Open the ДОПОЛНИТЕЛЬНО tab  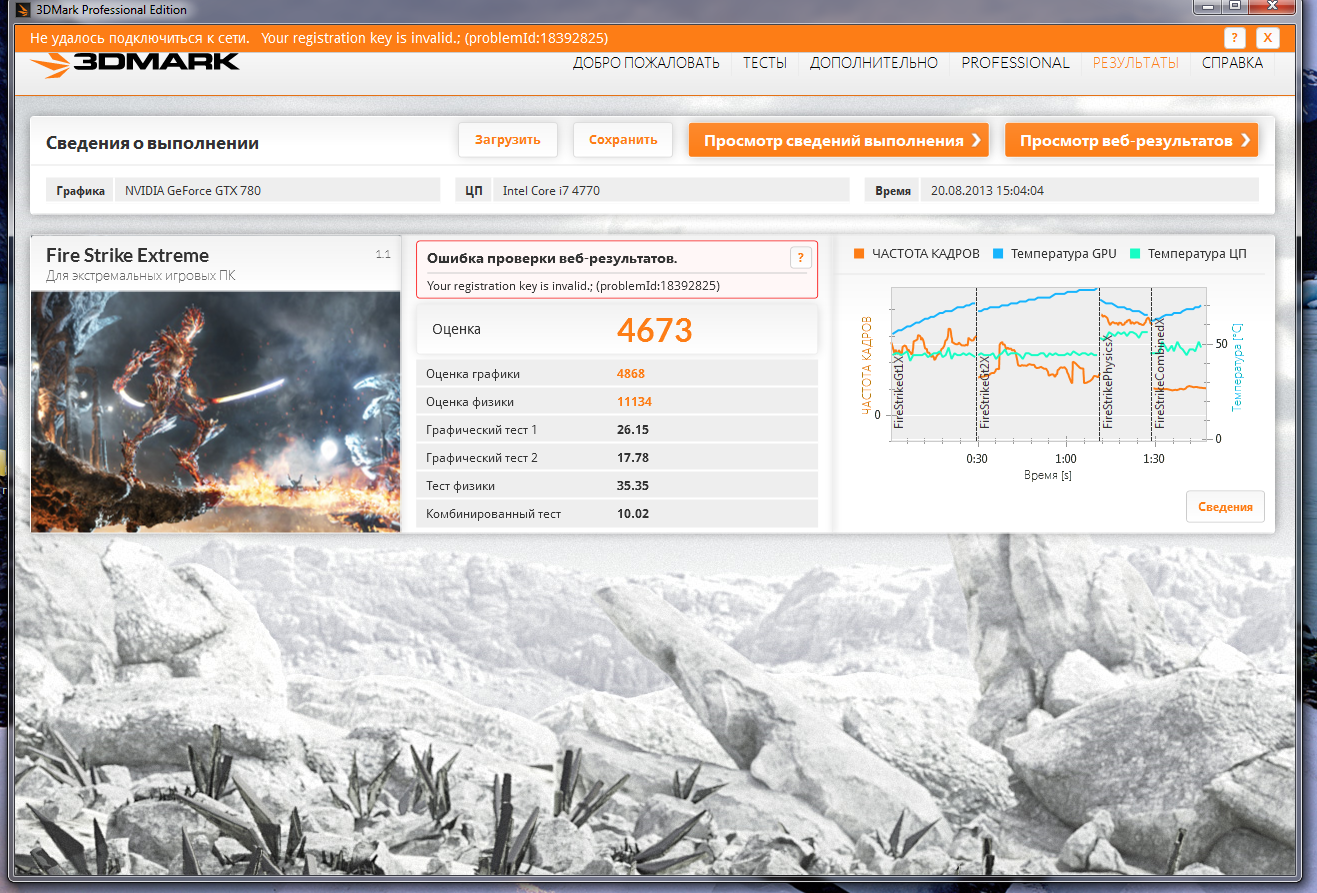[x=874, y=63]
